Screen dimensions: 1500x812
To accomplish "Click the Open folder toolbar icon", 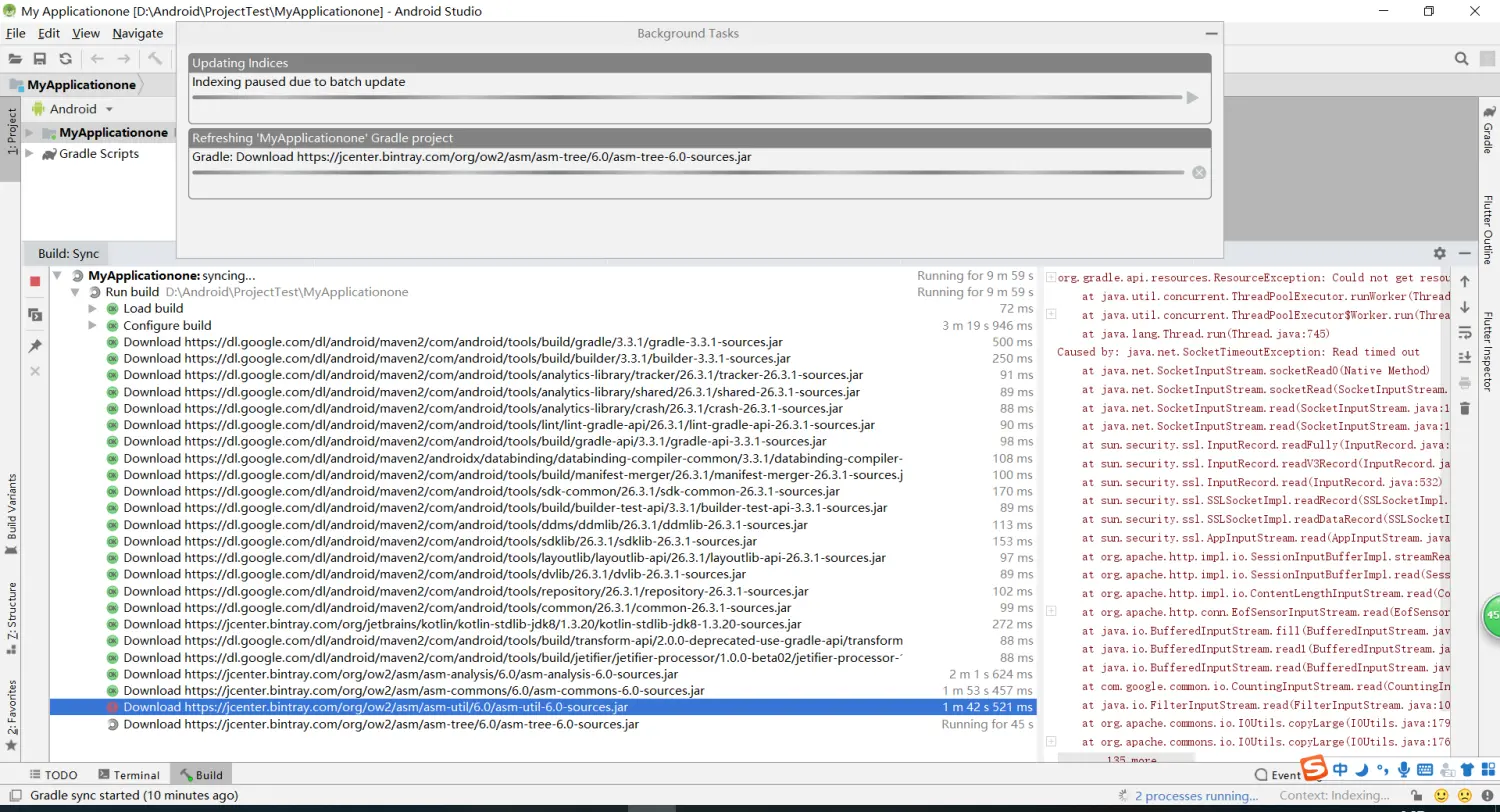I will tap(15, 59).
